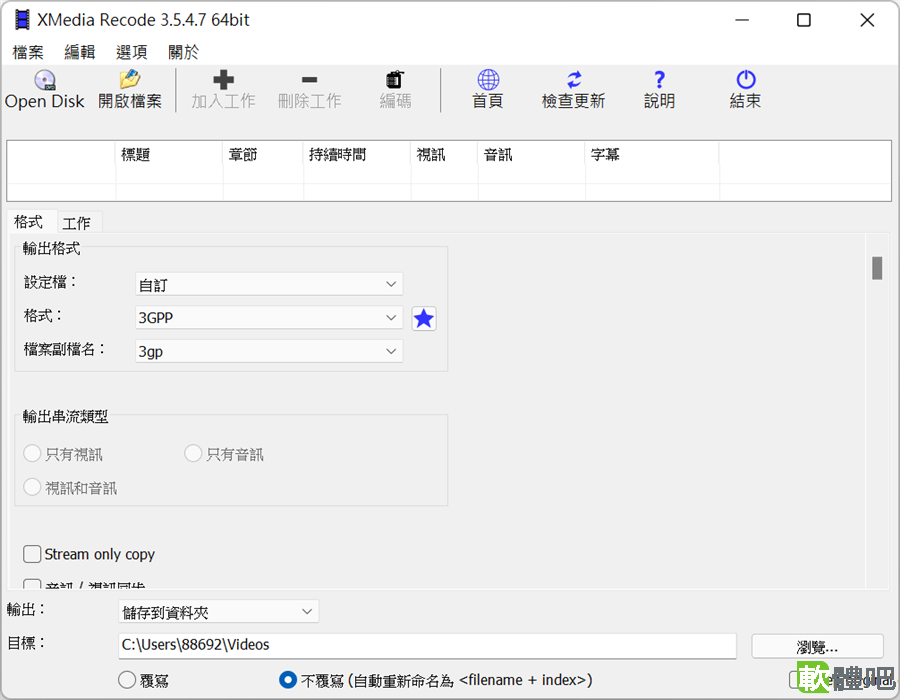Open the 編輯 menu
900x700 pixels.
tap(80, 52)
